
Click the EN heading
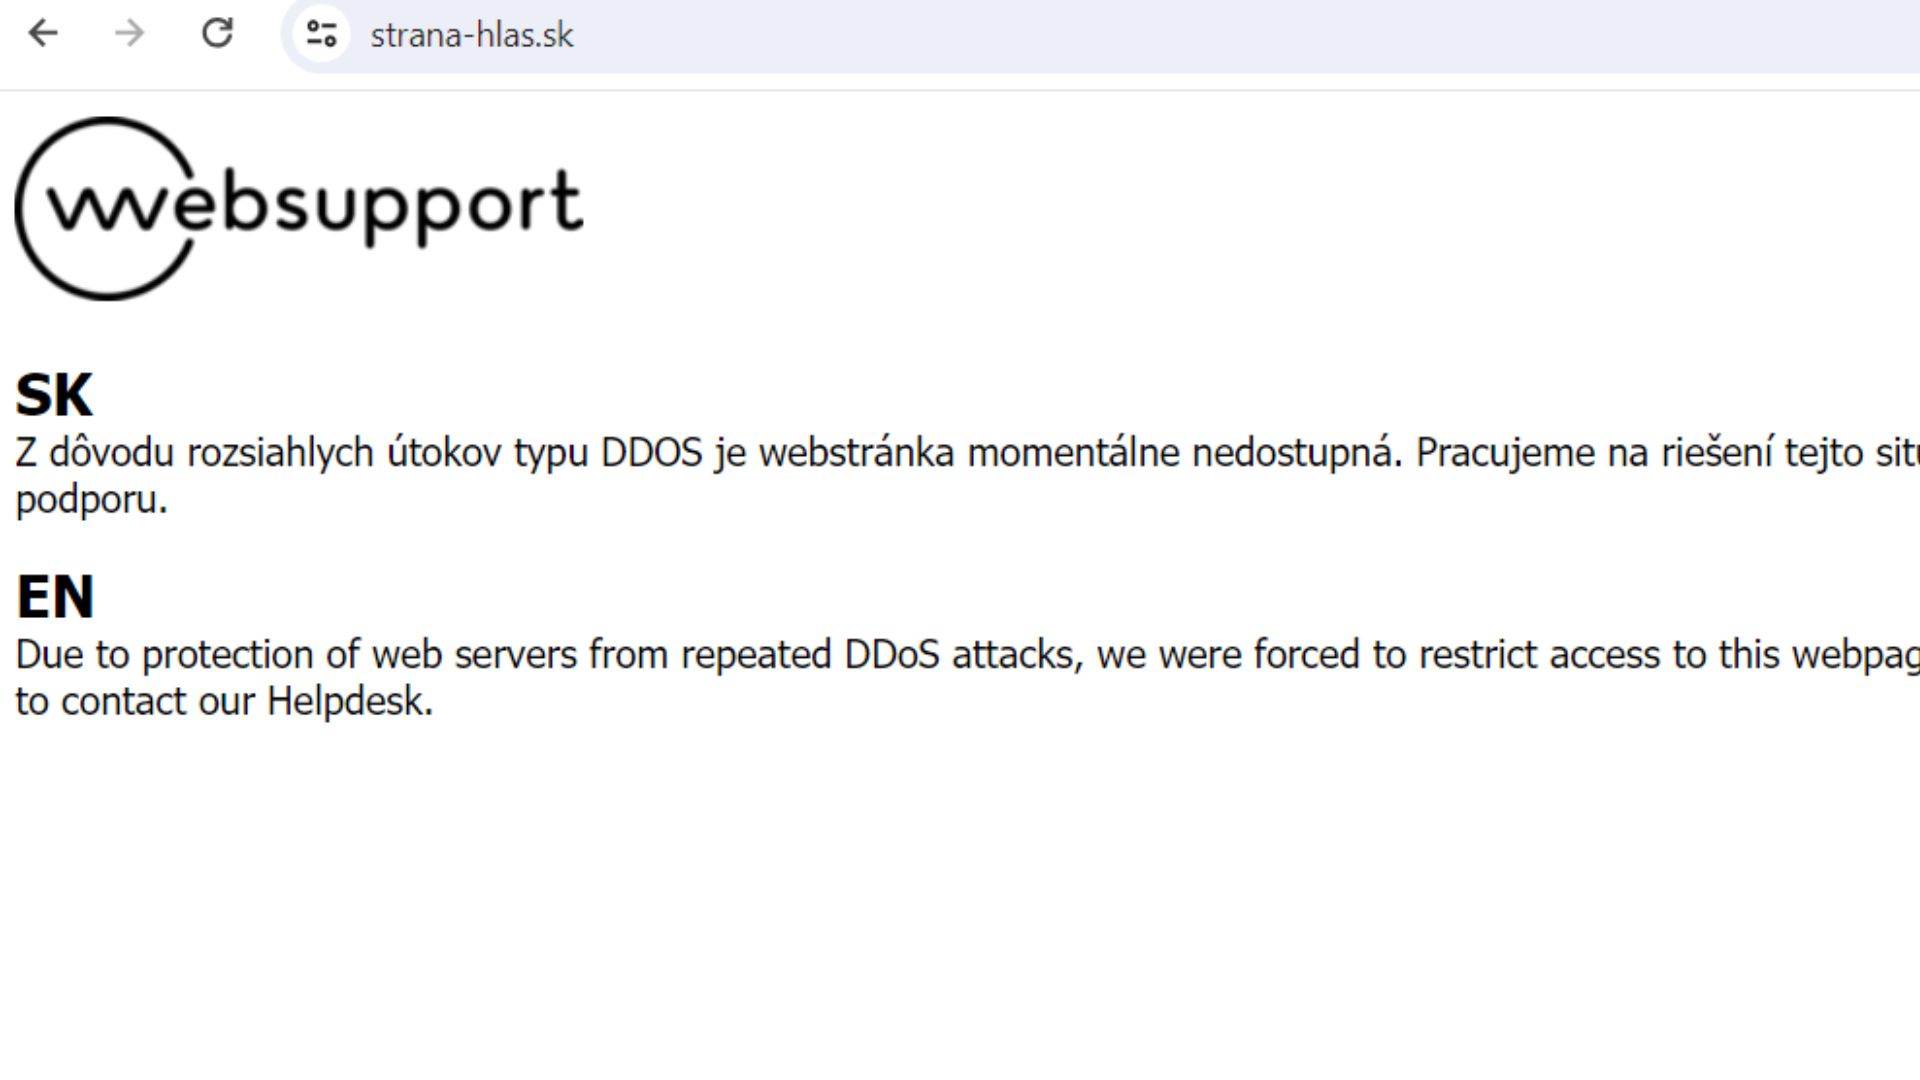tap(55, 597)
